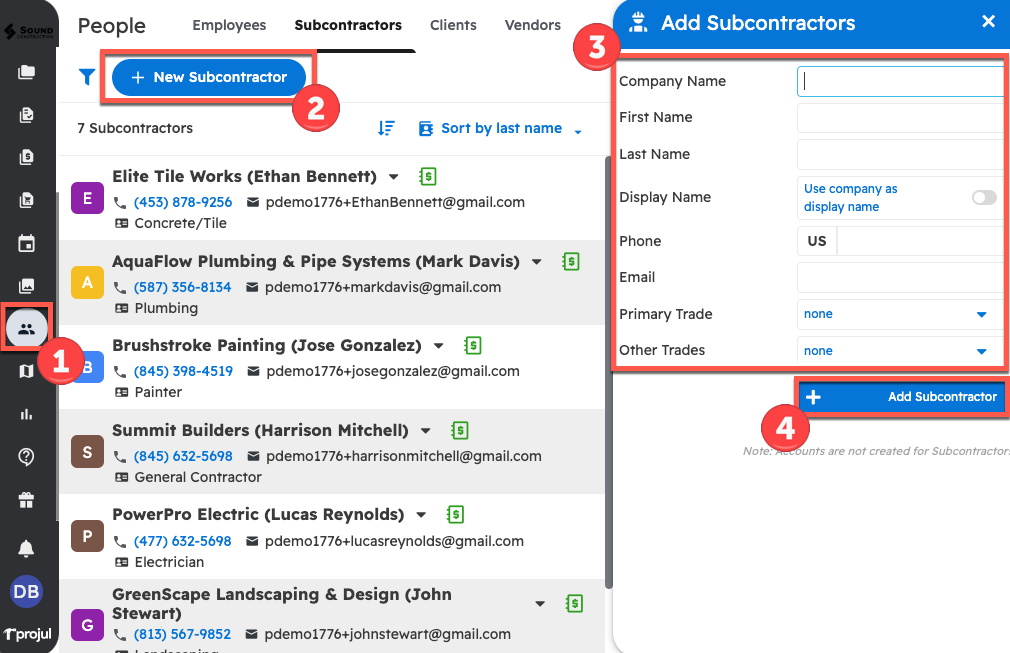The image size is (1010, 653).
Task: Open the photos gallery sidebar icon
Action: point(27,286)
